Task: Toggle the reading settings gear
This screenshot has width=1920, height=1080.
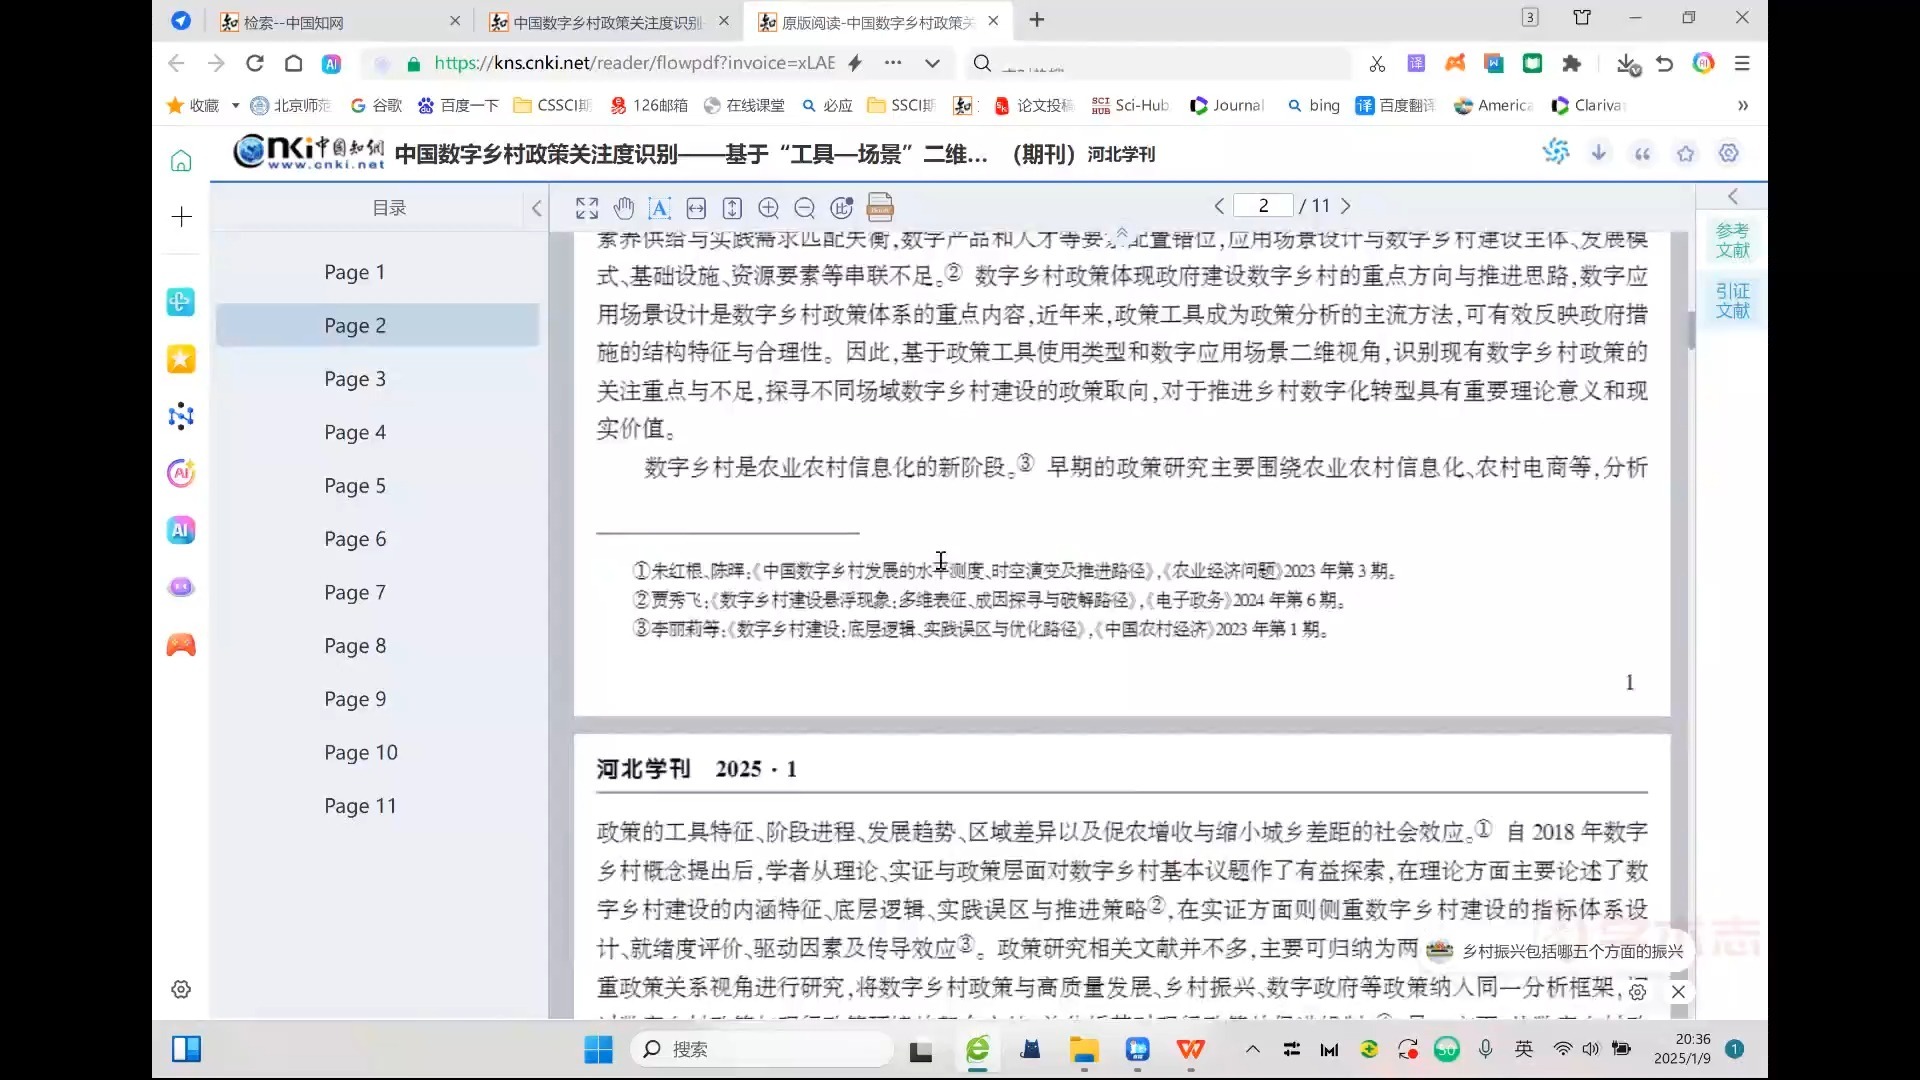Action: pos(1729,153)
